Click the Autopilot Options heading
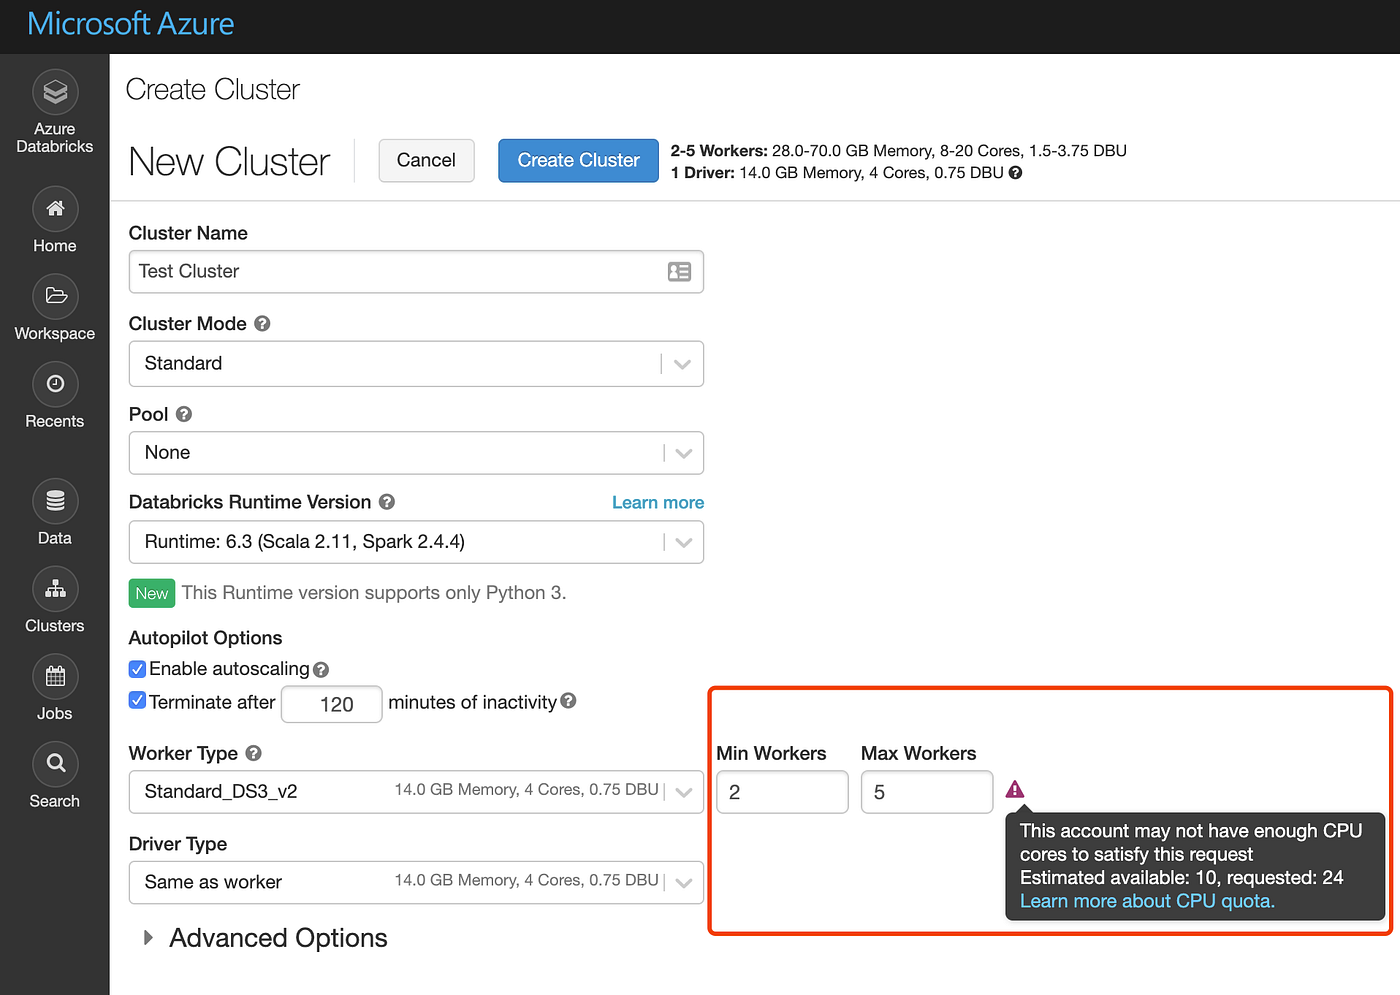This screenshot has width=1400, height=995. 205,638
